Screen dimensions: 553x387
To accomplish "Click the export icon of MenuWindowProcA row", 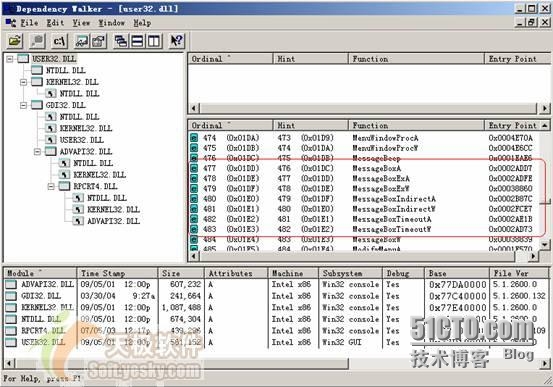I will tap(194, 138).
